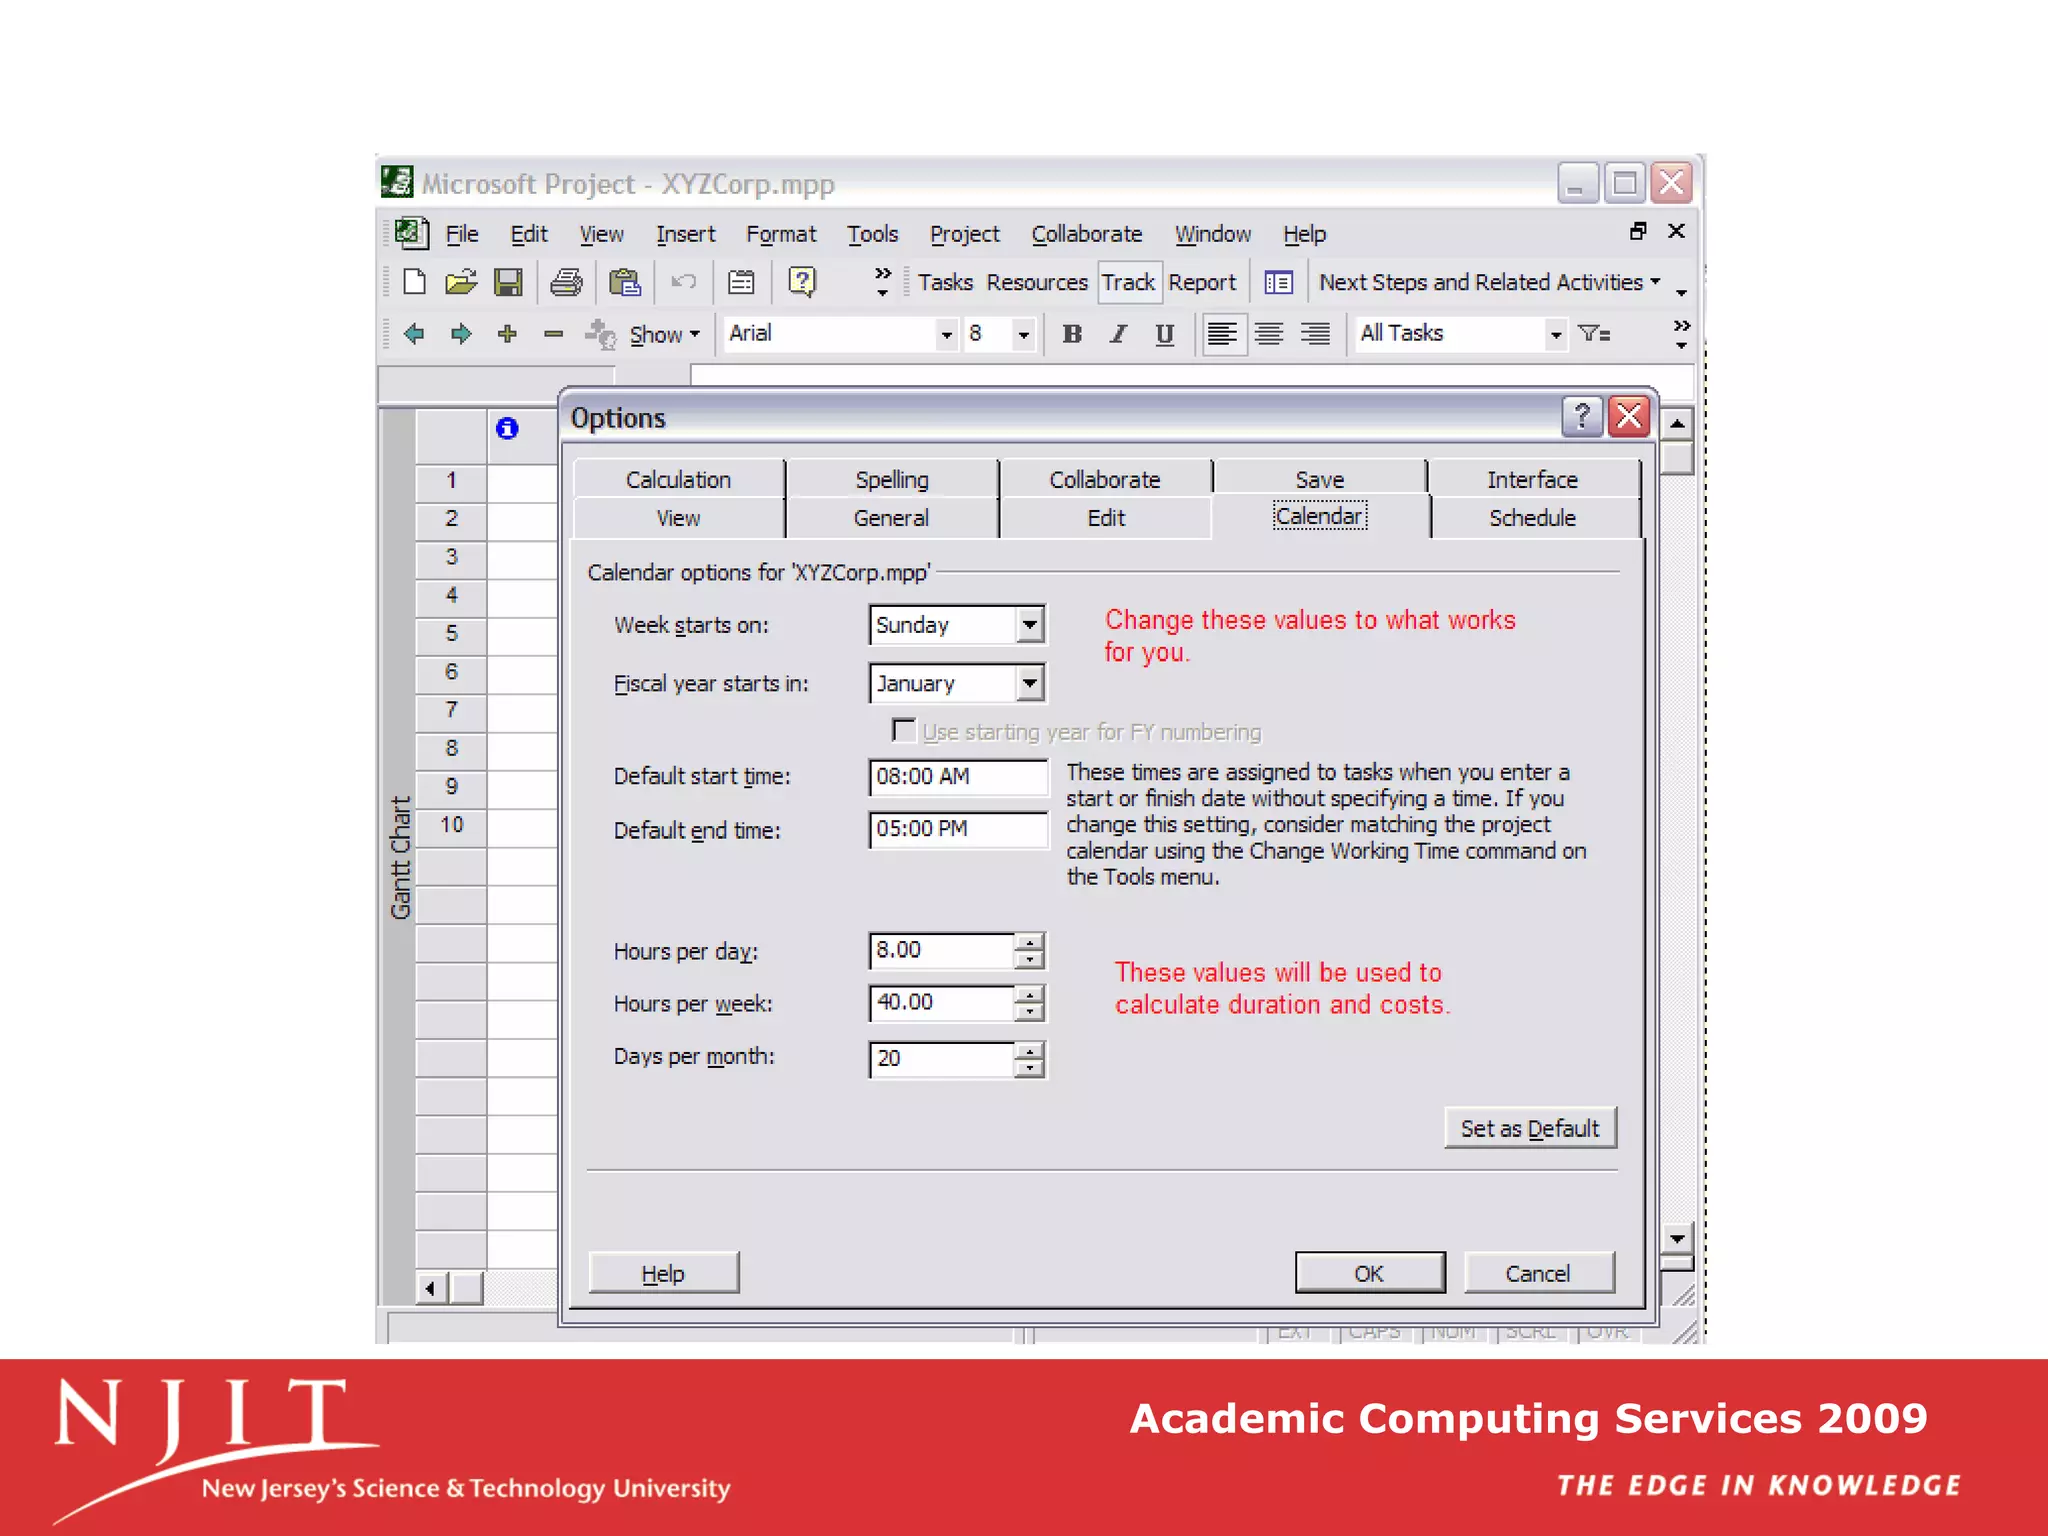Image resolution: width=2048 pixels, height=1536 pixels.
Task: Increase Hours per day with up spinner
Action: click(x=1029, y=941)
